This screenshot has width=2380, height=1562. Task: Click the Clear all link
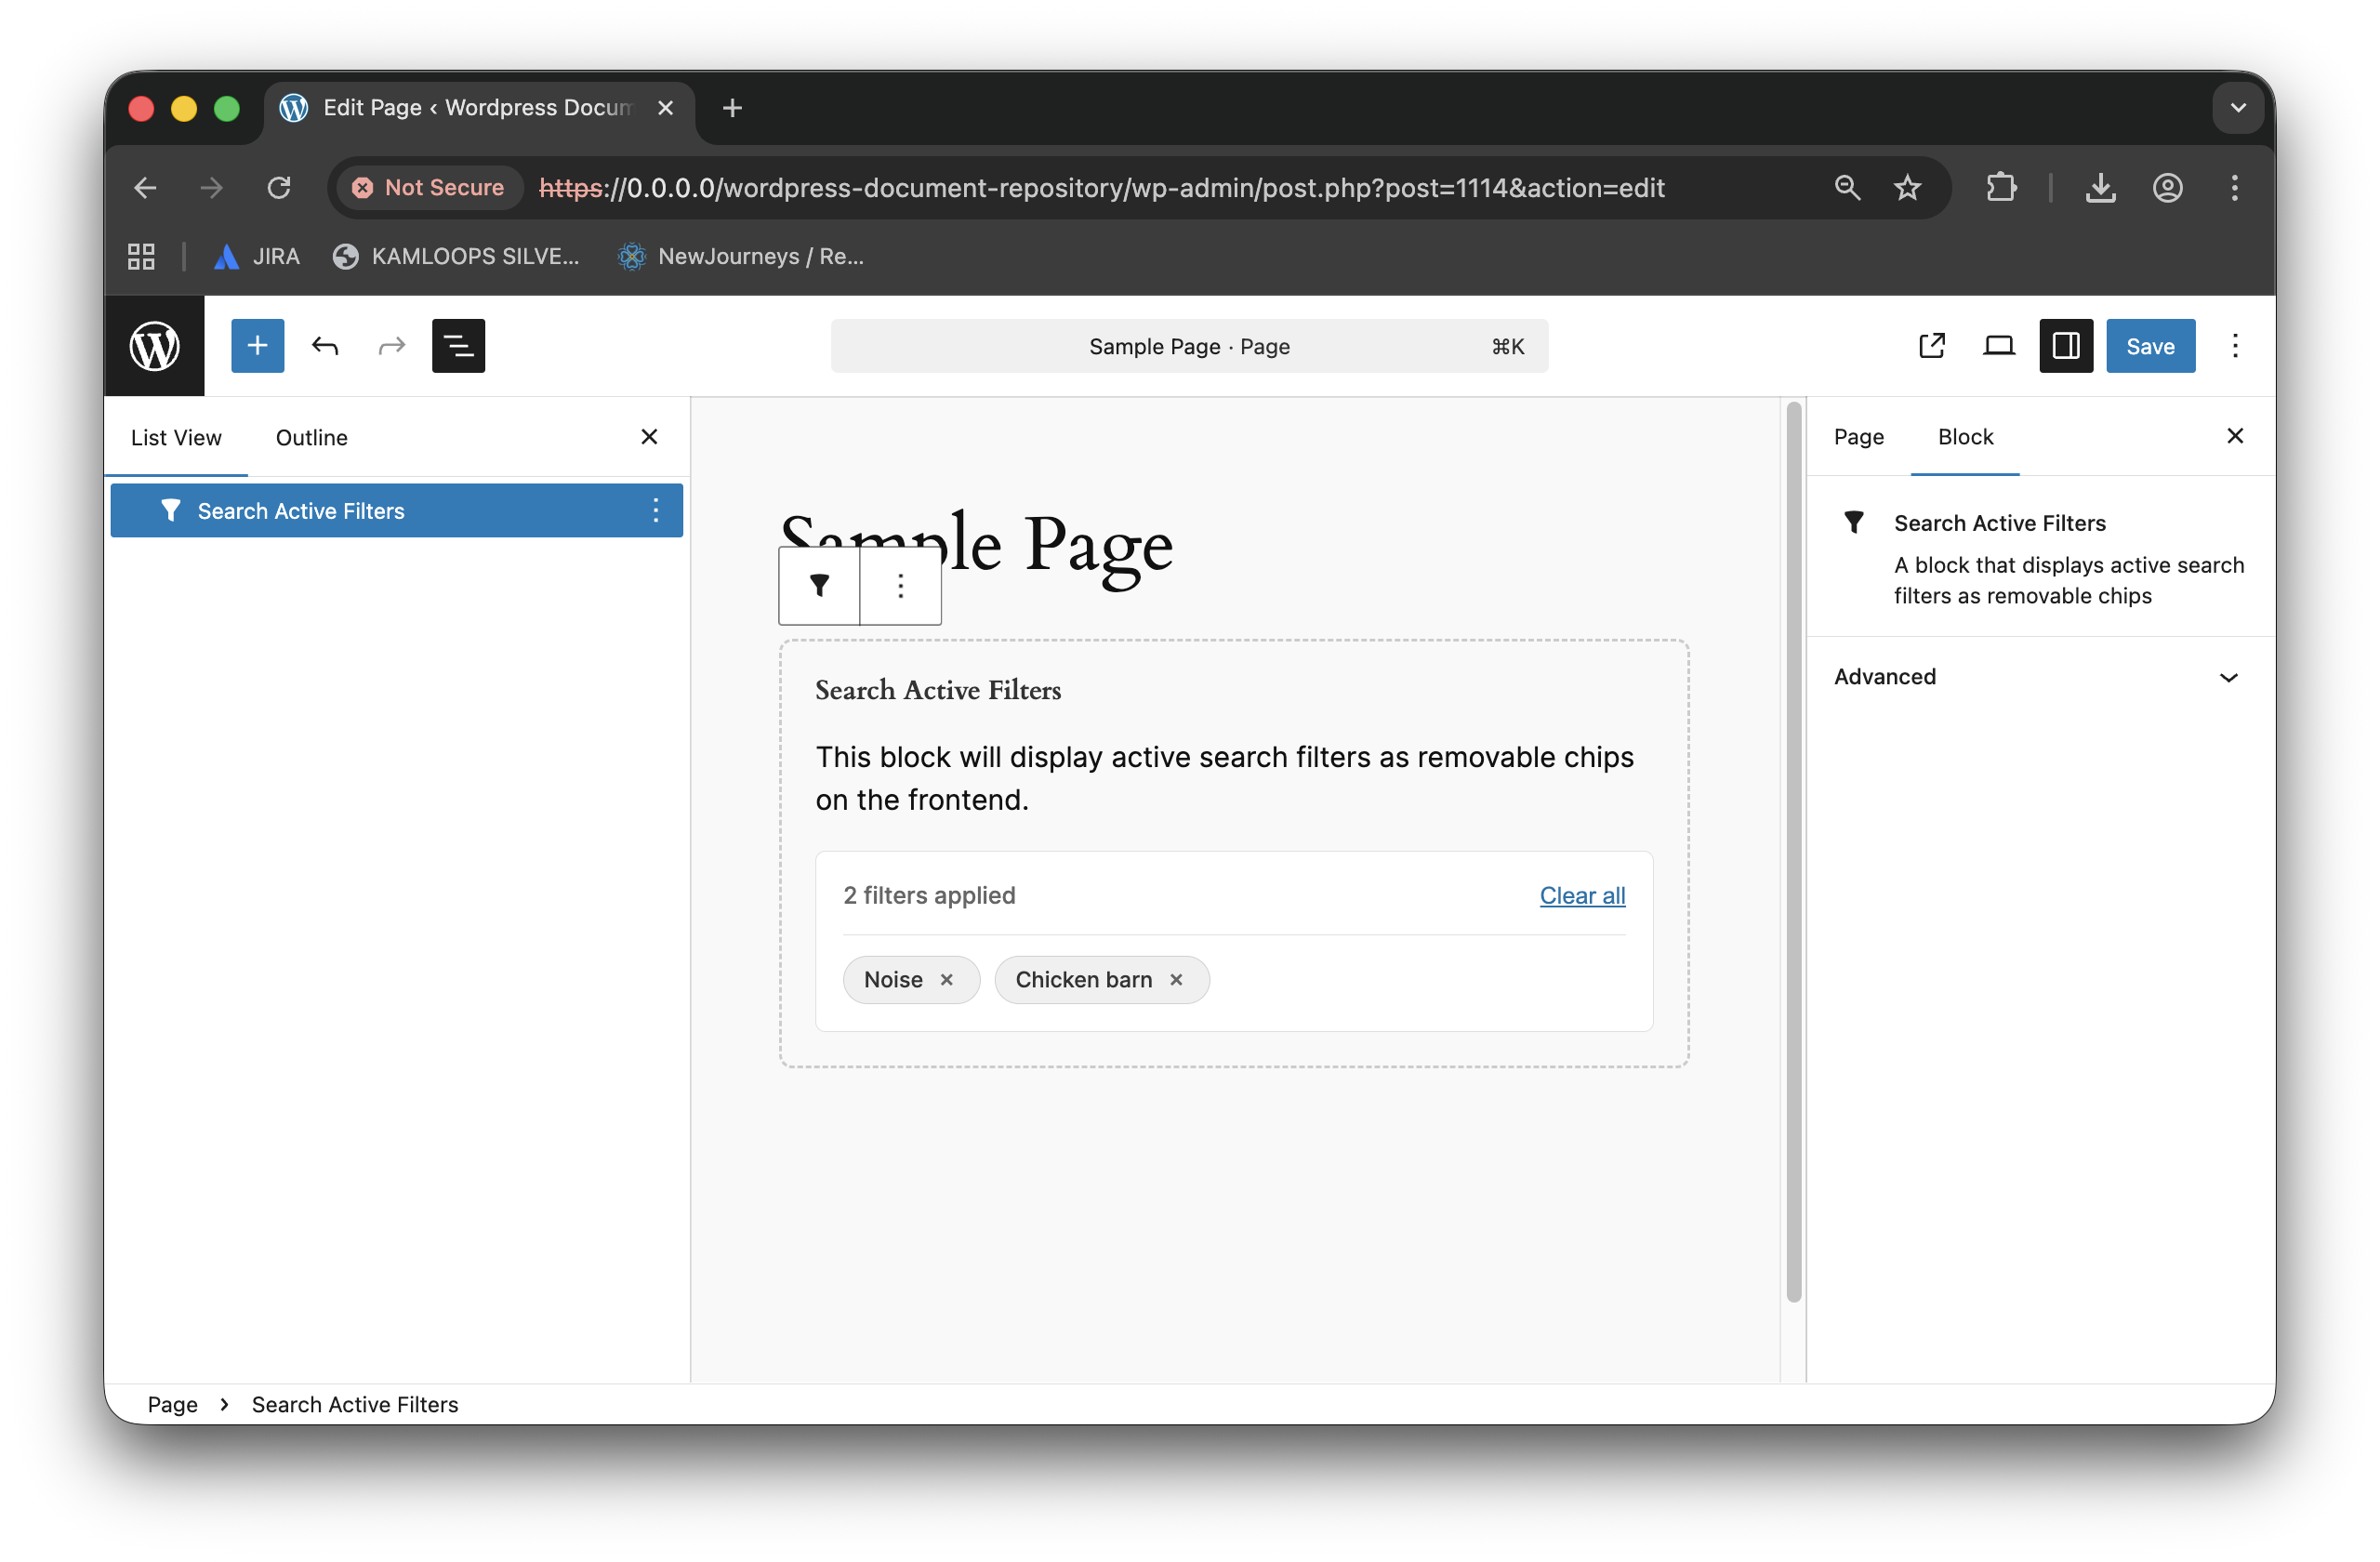pos(1582,896)
